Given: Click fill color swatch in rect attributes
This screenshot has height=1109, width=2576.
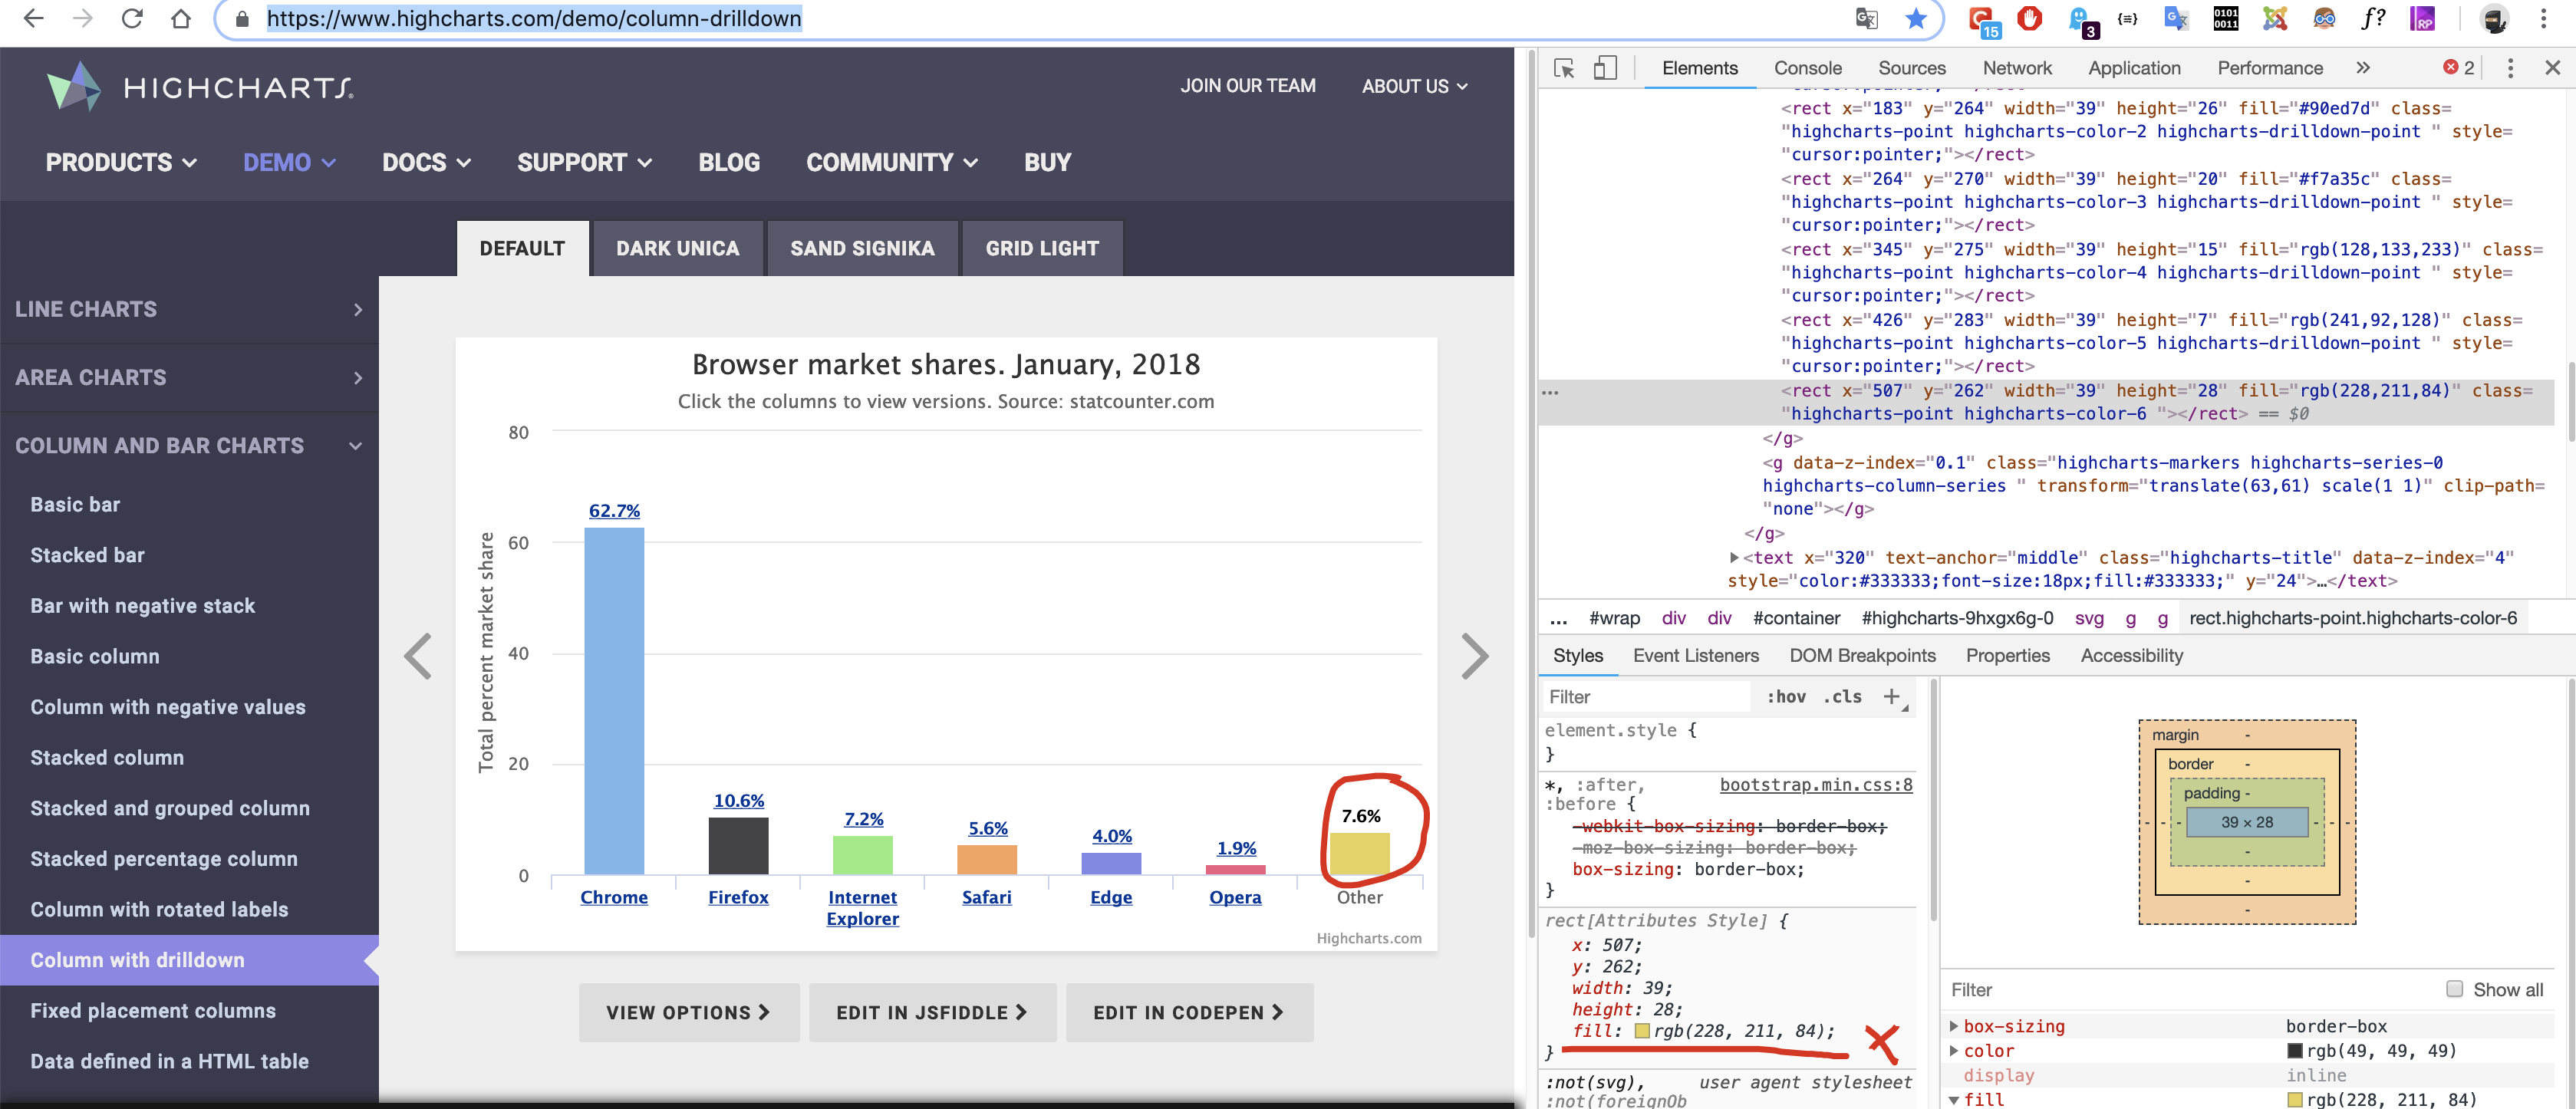Looking at the screenshot, I should 1641,1031.
